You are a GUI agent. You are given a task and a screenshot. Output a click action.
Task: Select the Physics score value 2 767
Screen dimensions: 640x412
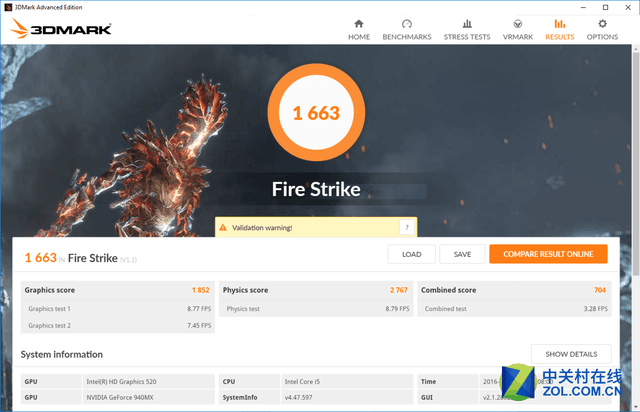point(399,290)
